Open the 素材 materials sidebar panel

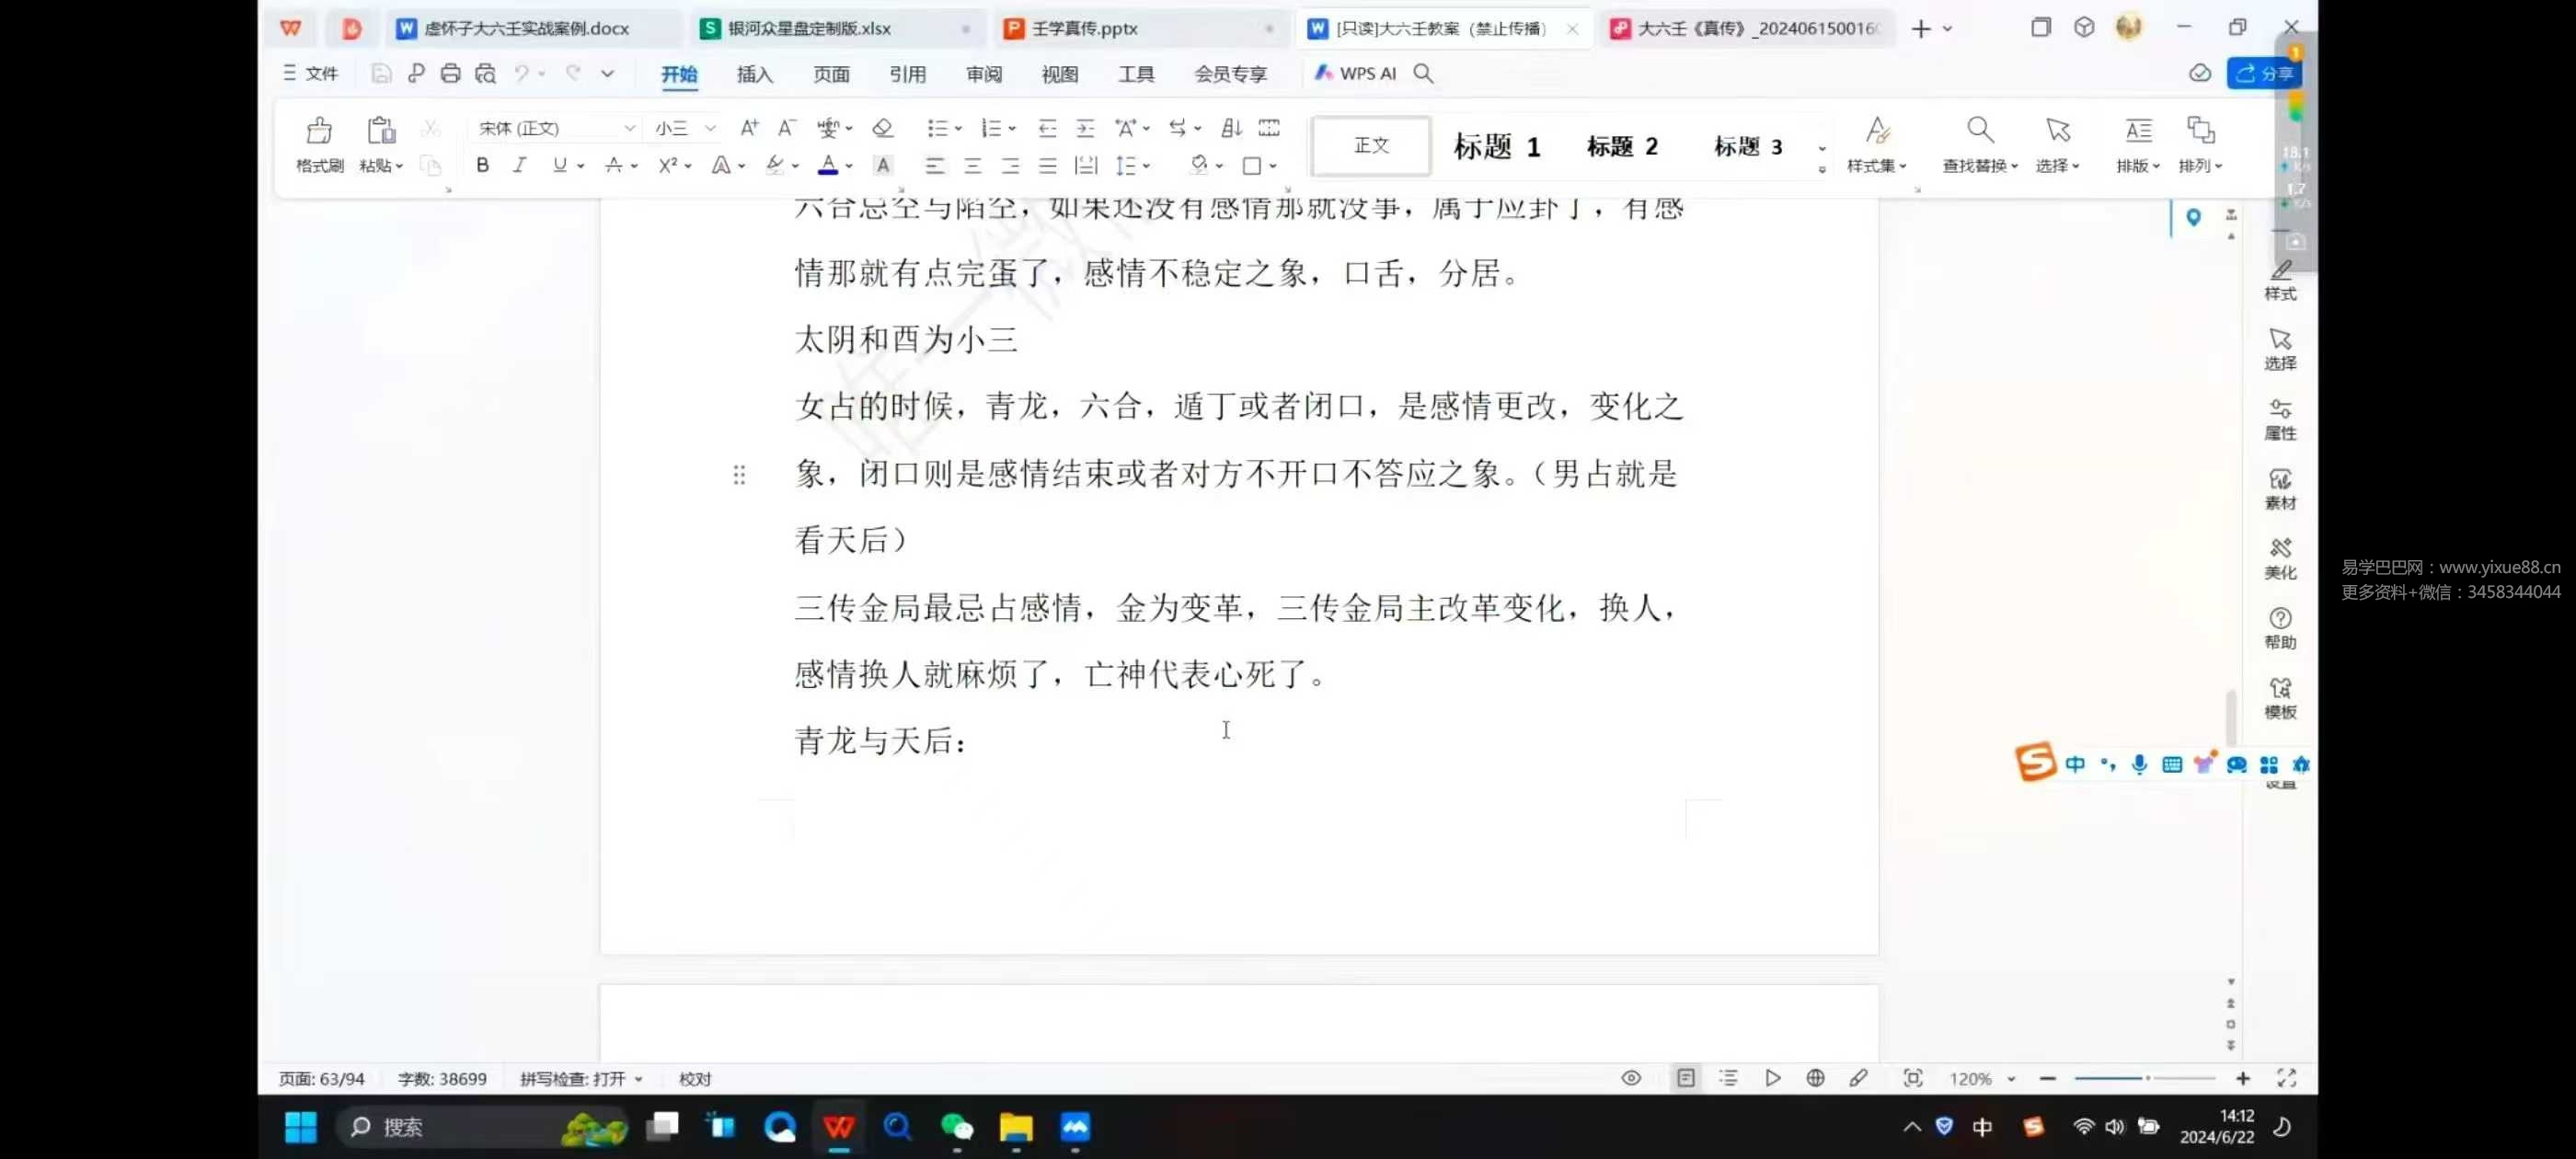tap(2279, 488)
